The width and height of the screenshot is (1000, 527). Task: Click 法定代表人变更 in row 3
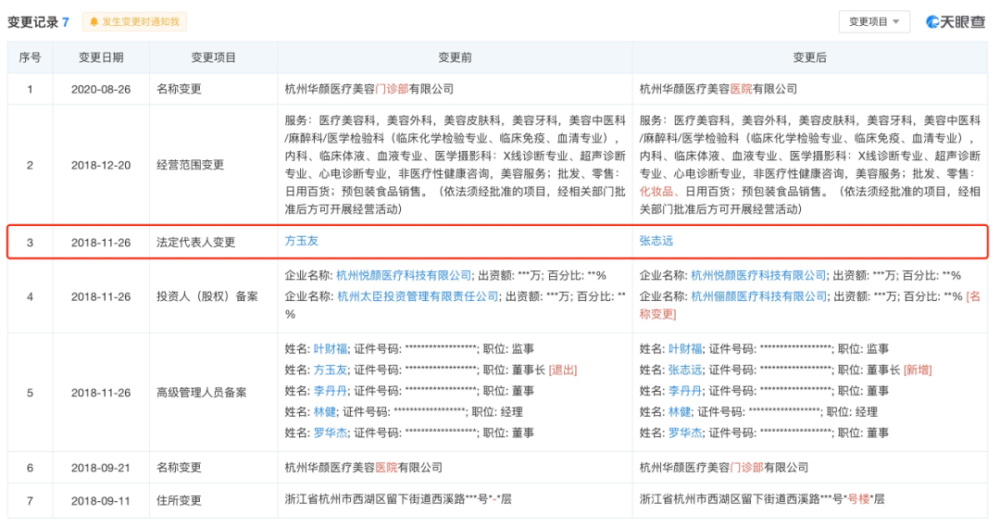pos(196,242)
